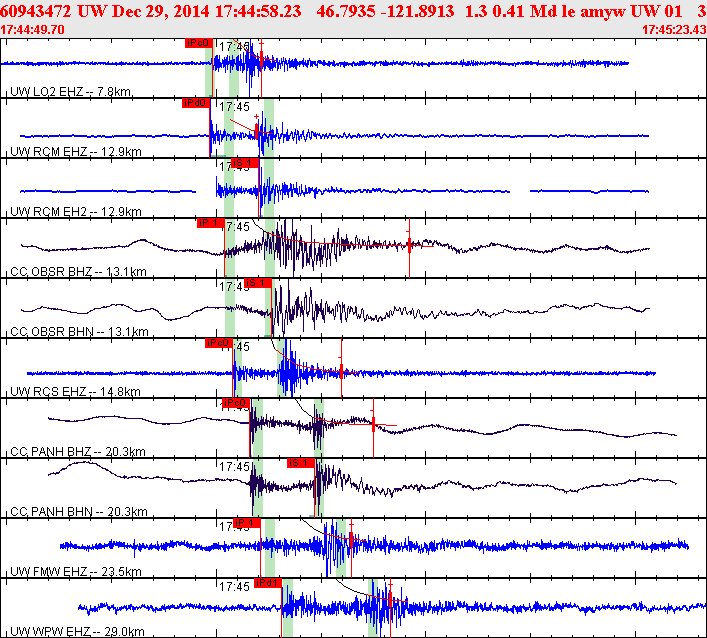This screenshot has width=707, height=638.
Task: Select the iPc0 pick flag on RCS EHZ
Action: (219, 343)
